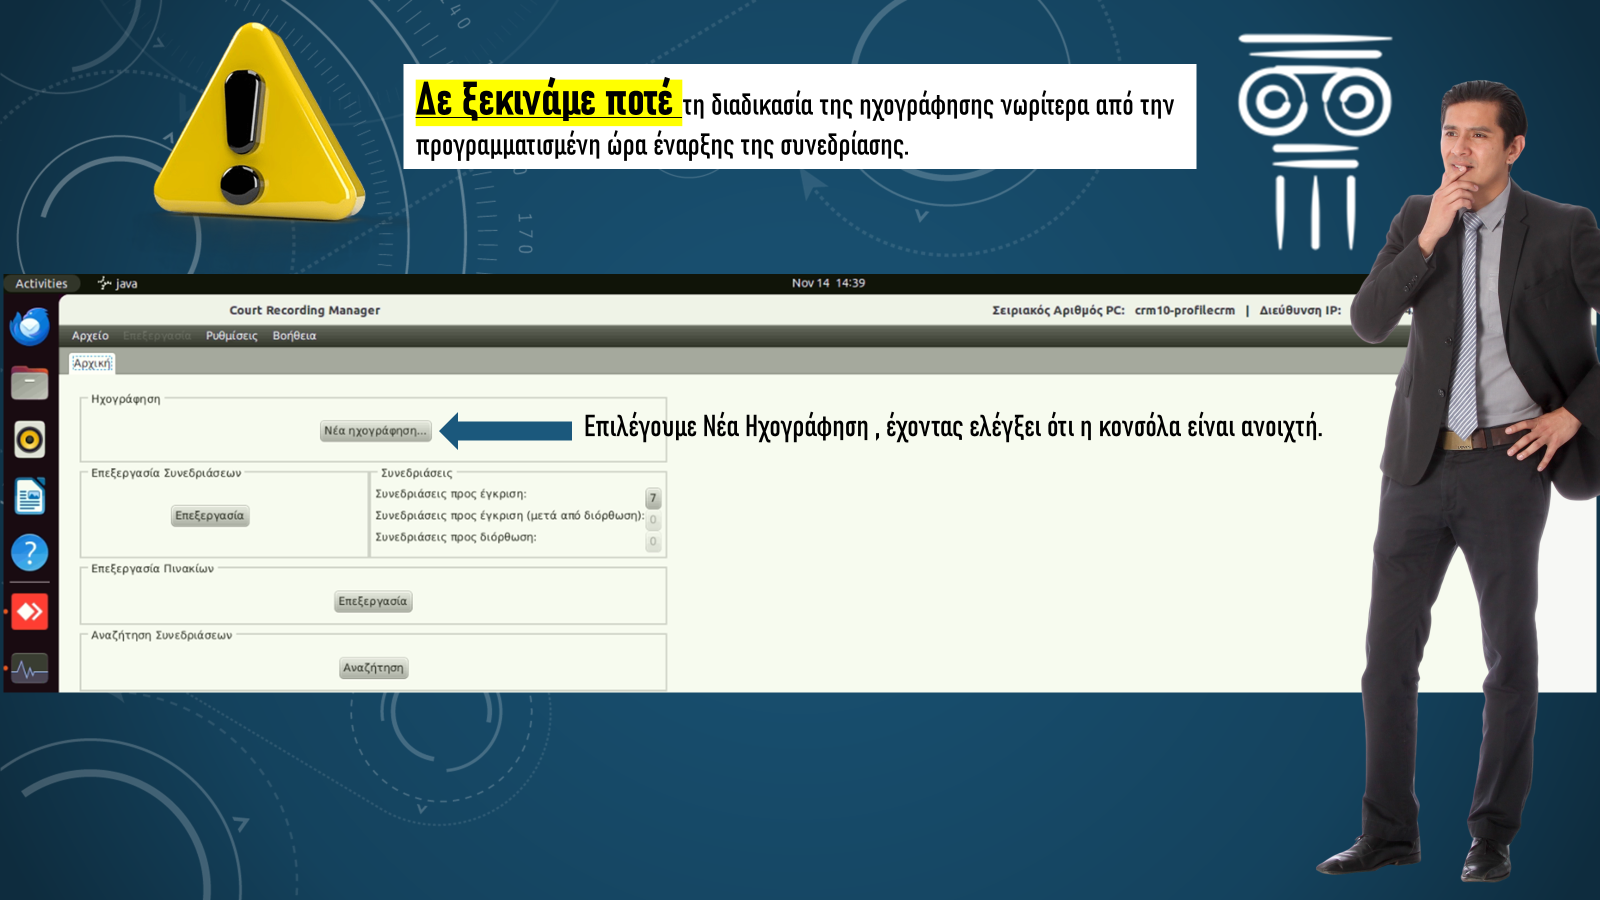This screenshot has width=1600, height=900.
Task: Click Επεξεργασία under Επεξεργασία Πινακίων
Action: tap(373, 601)
